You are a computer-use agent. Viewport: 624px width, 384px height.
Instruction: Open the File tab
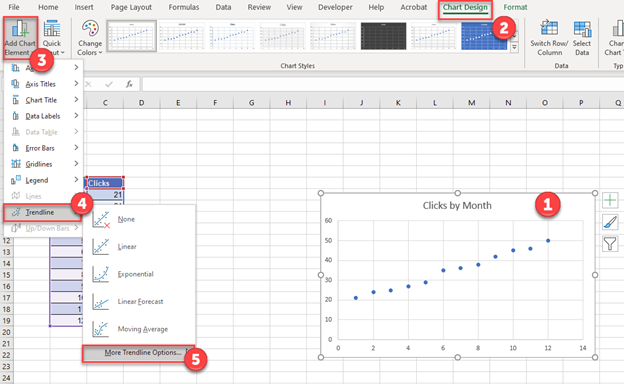pos(14,7)
